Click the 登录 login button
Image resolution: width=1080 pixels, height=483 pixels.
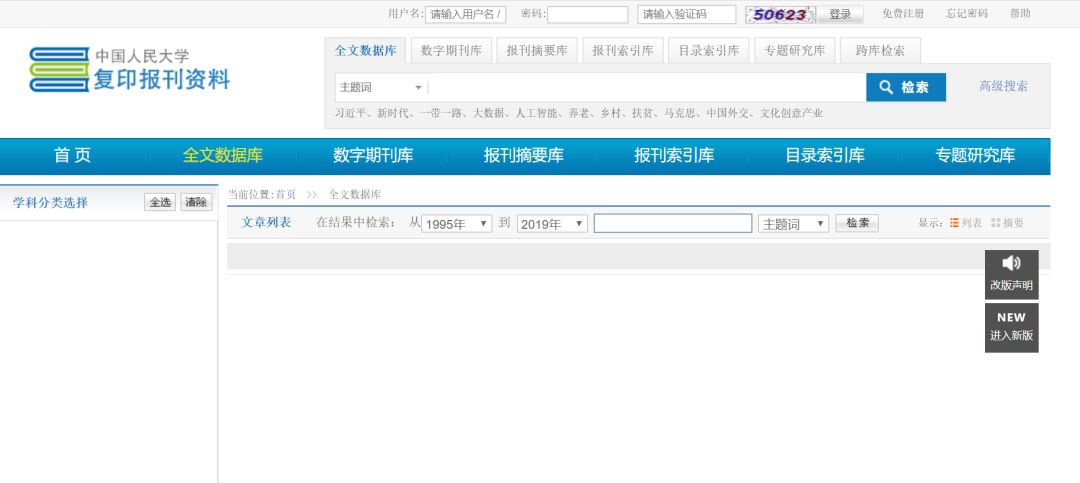tap(840, 14)
